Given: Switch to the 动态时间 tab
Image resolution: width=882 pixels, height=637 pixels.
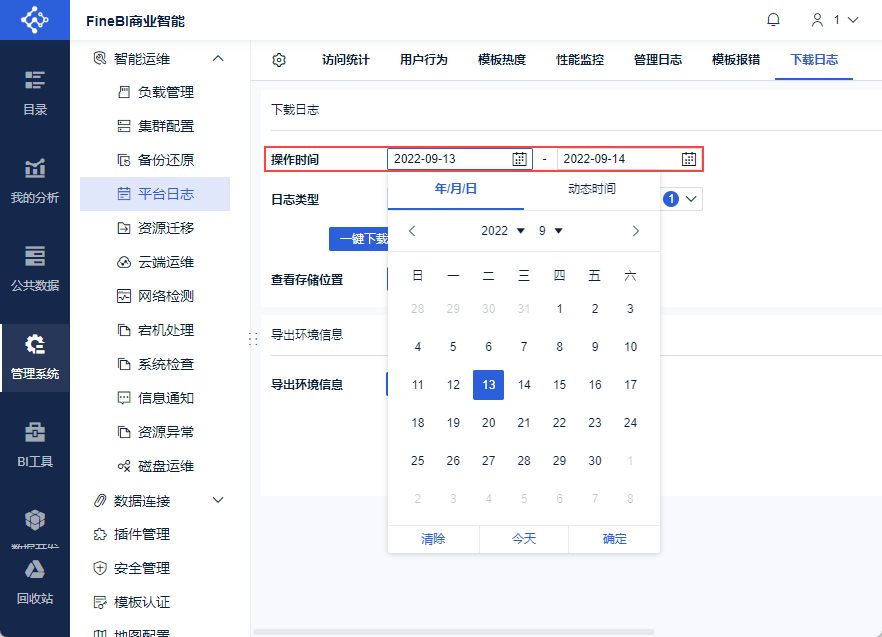Looking at the screenshot, I should [x=592, y=189].
